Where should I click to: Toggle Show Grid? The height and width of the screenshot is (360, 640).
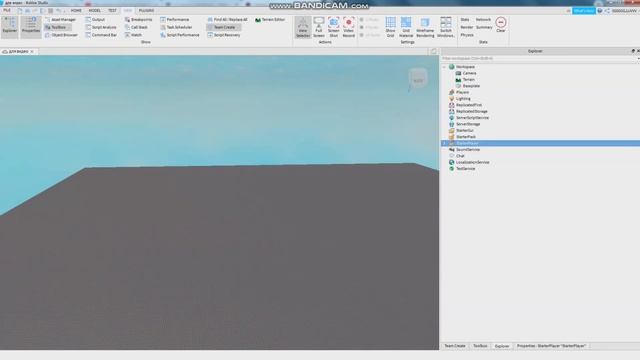click(391, 27)
